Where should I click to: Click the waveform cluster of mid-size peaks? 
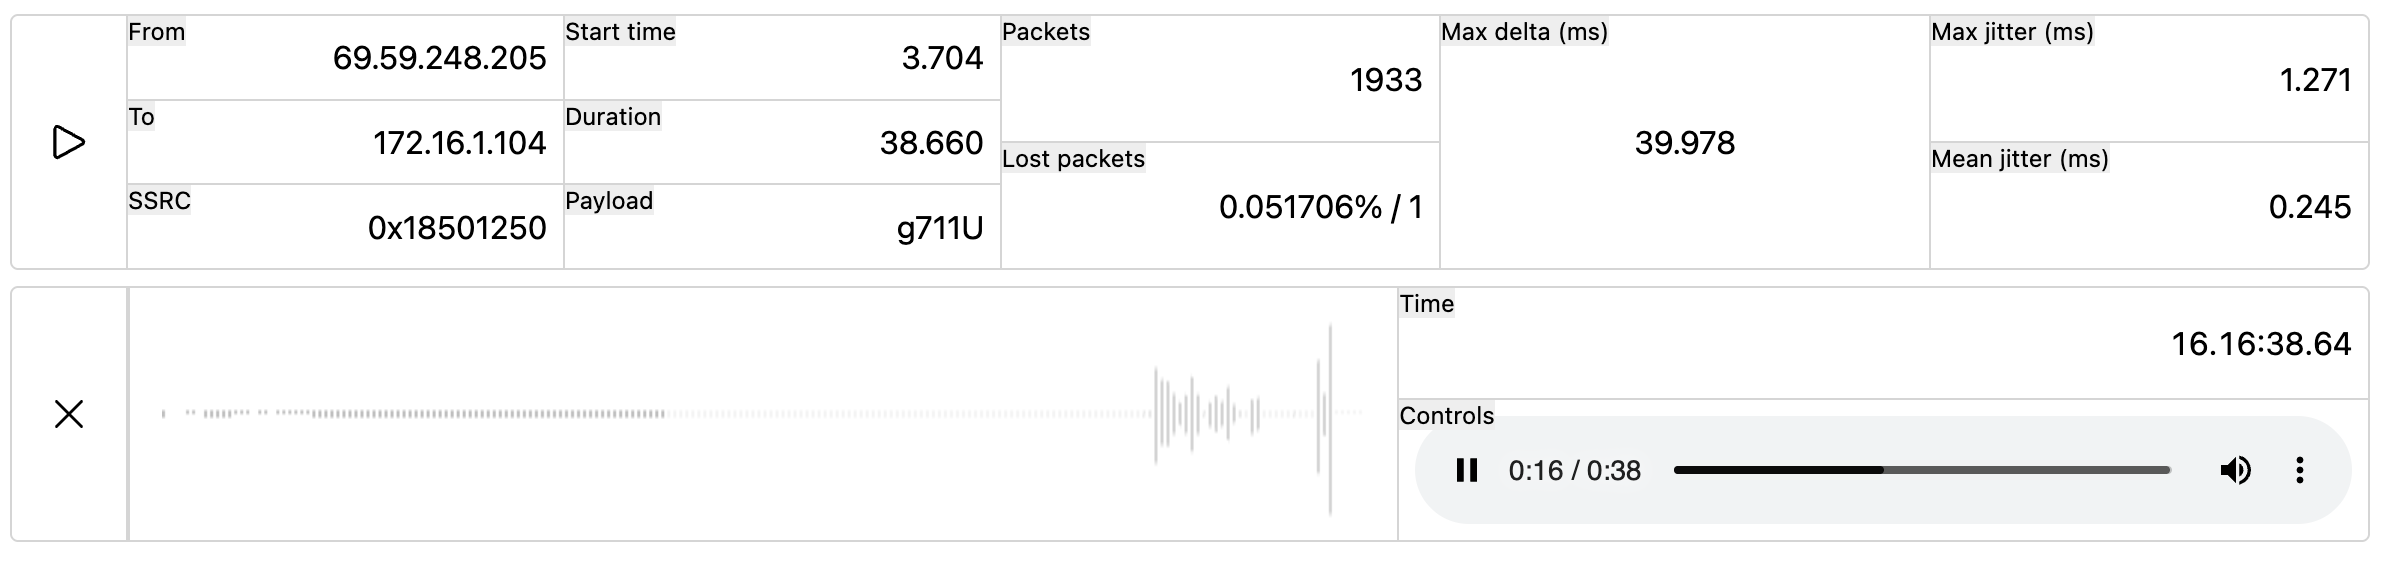[1206, 413]
